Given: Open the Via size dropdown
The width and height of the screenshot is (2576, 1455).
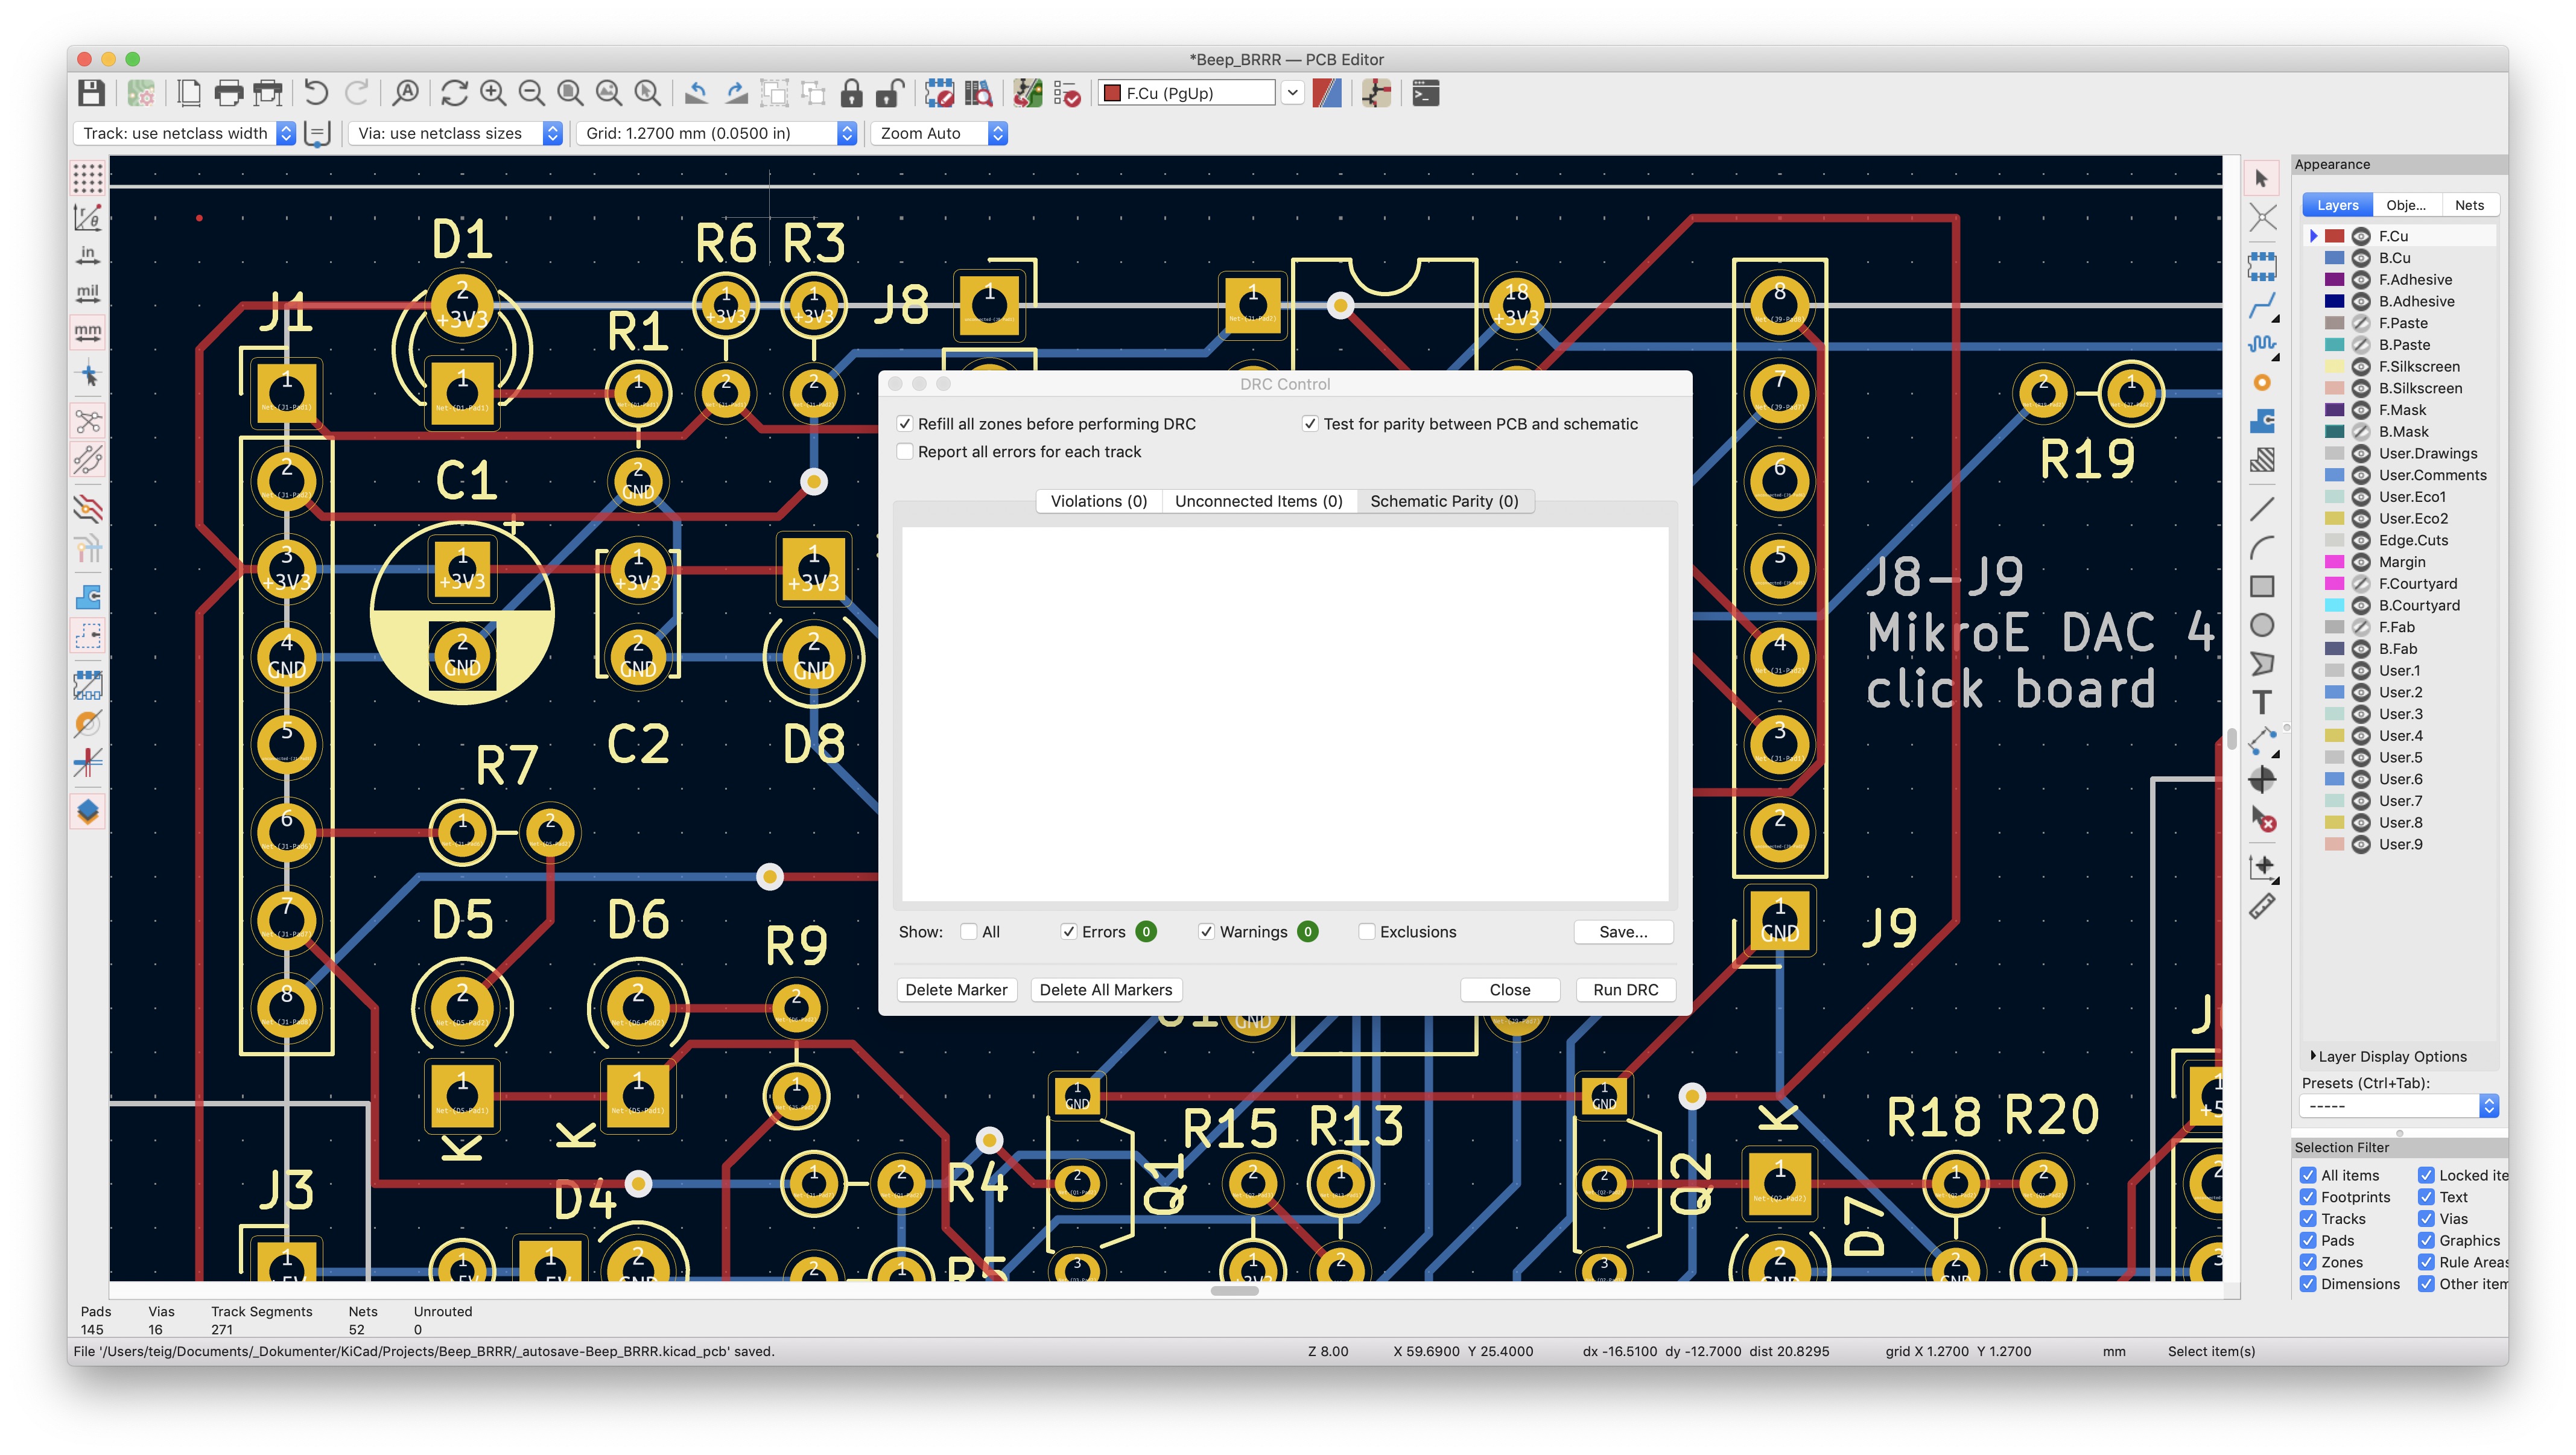Looking at the screenshot, I should pos(455,133).
